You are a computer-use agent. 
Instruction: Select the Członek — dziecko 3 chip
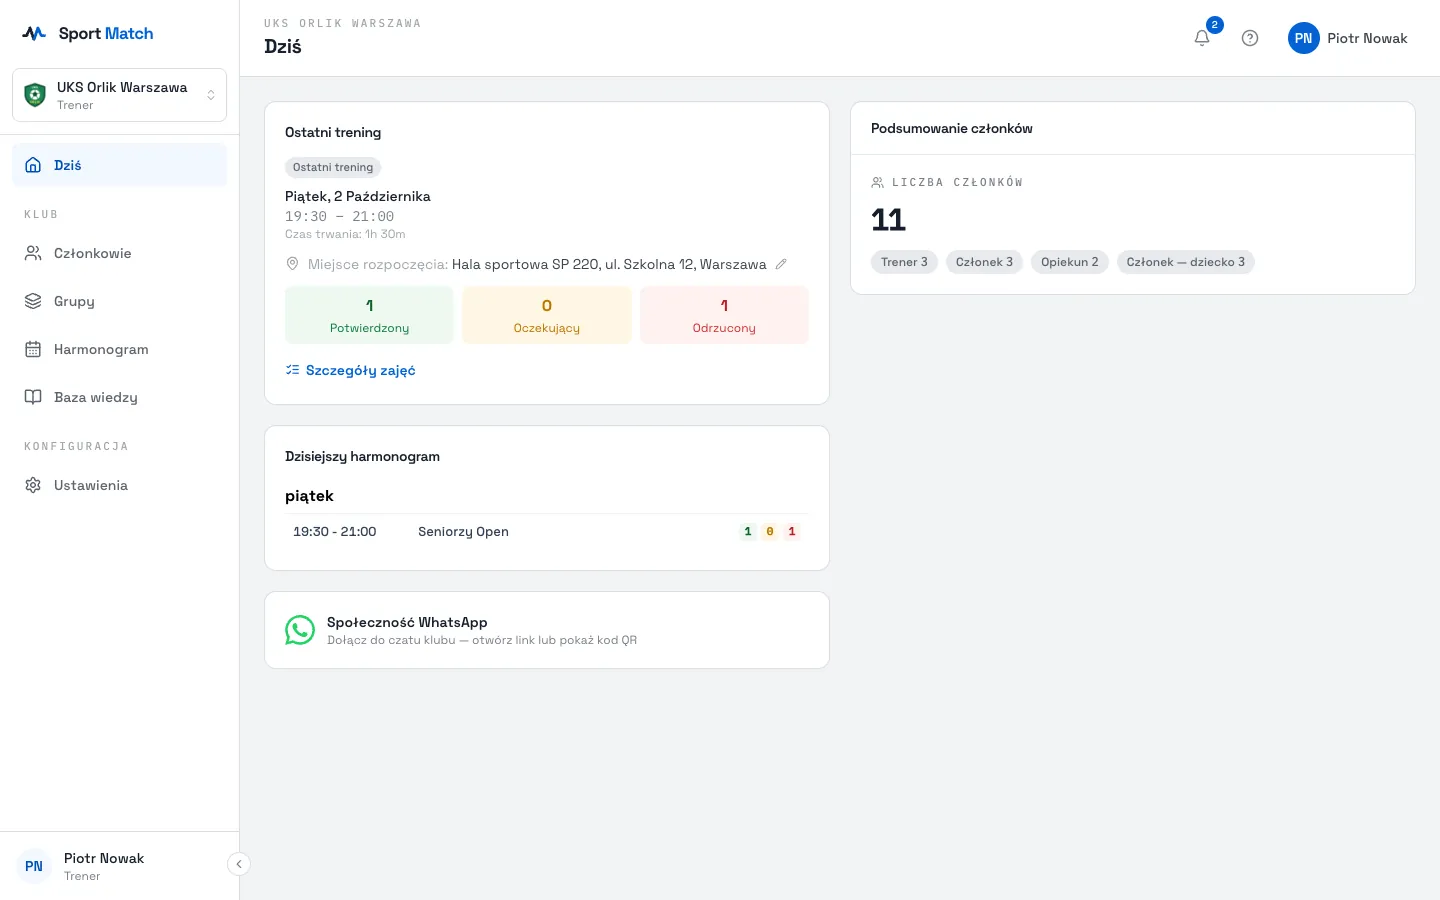point(1186,262)
